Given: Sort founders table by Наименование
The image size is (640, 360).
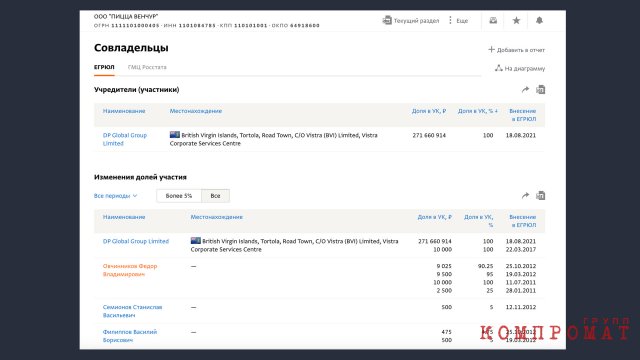Looking at the screenshot, I should click(124, 111).
